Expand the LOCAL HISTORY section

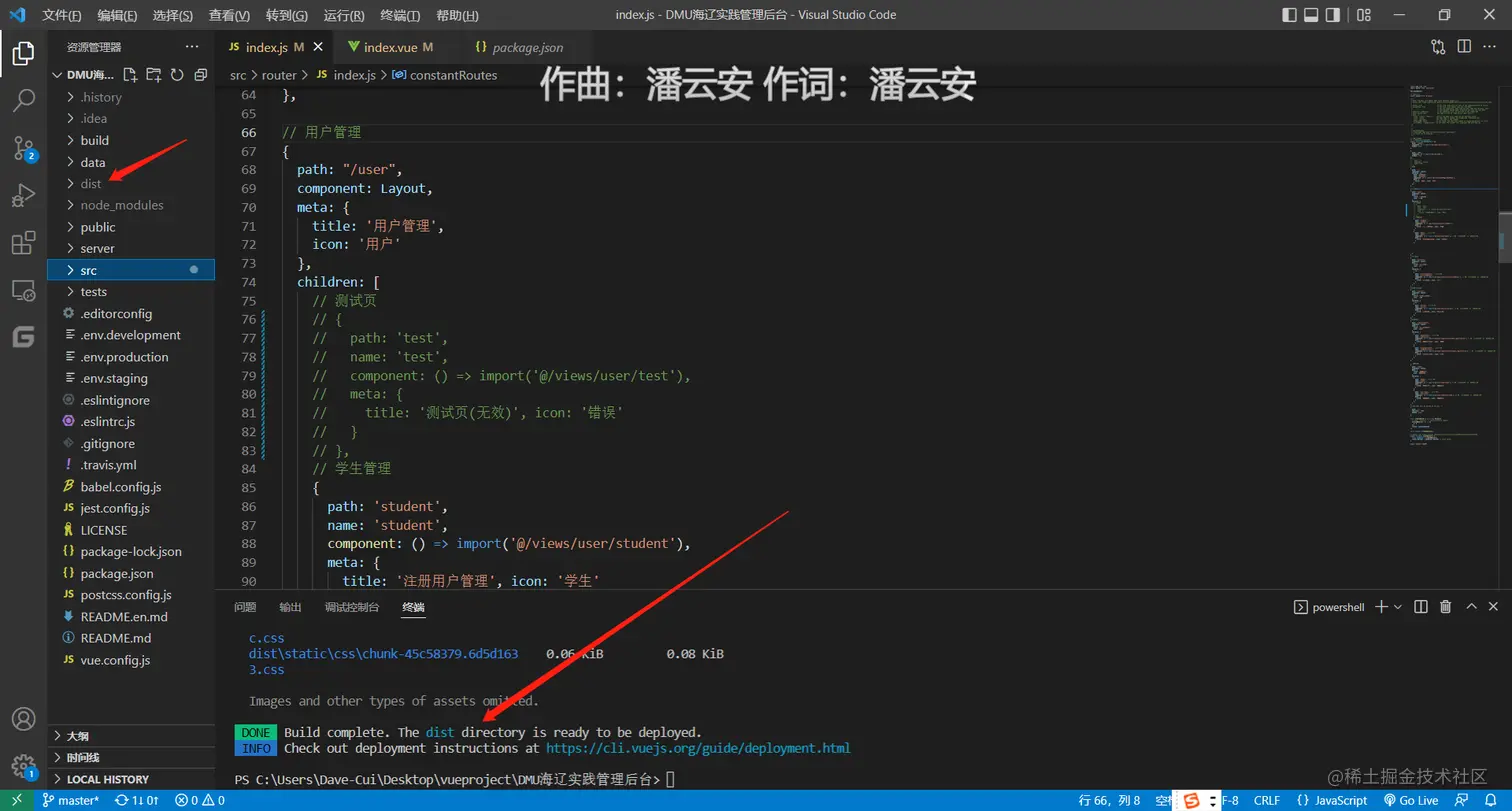[x=131, y=779]
